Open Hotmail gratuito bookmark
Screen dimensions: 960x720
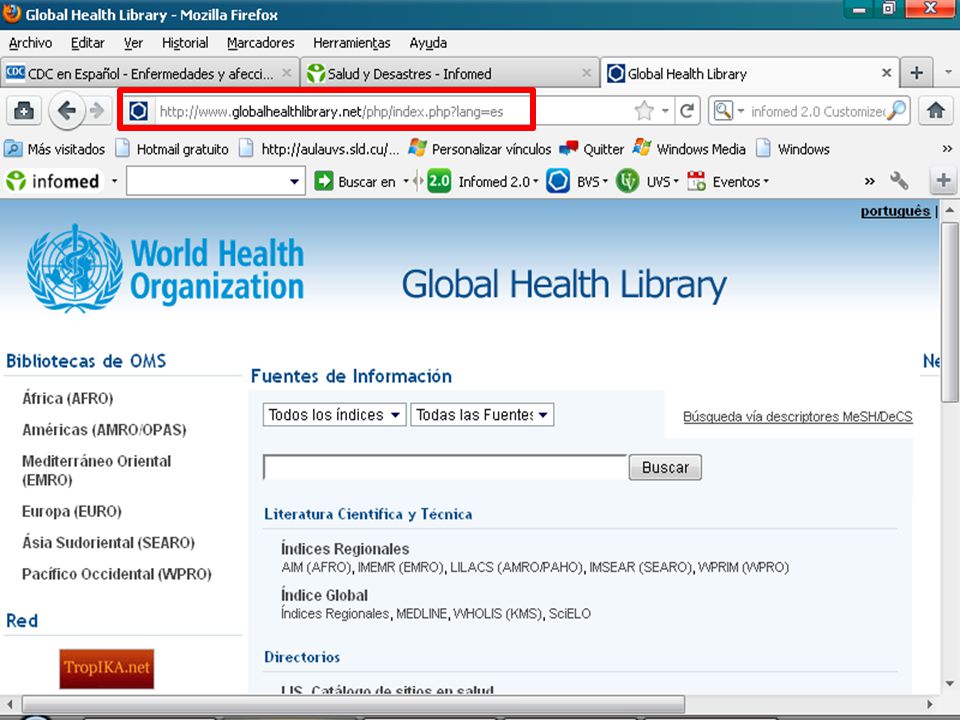pos(173,149)
